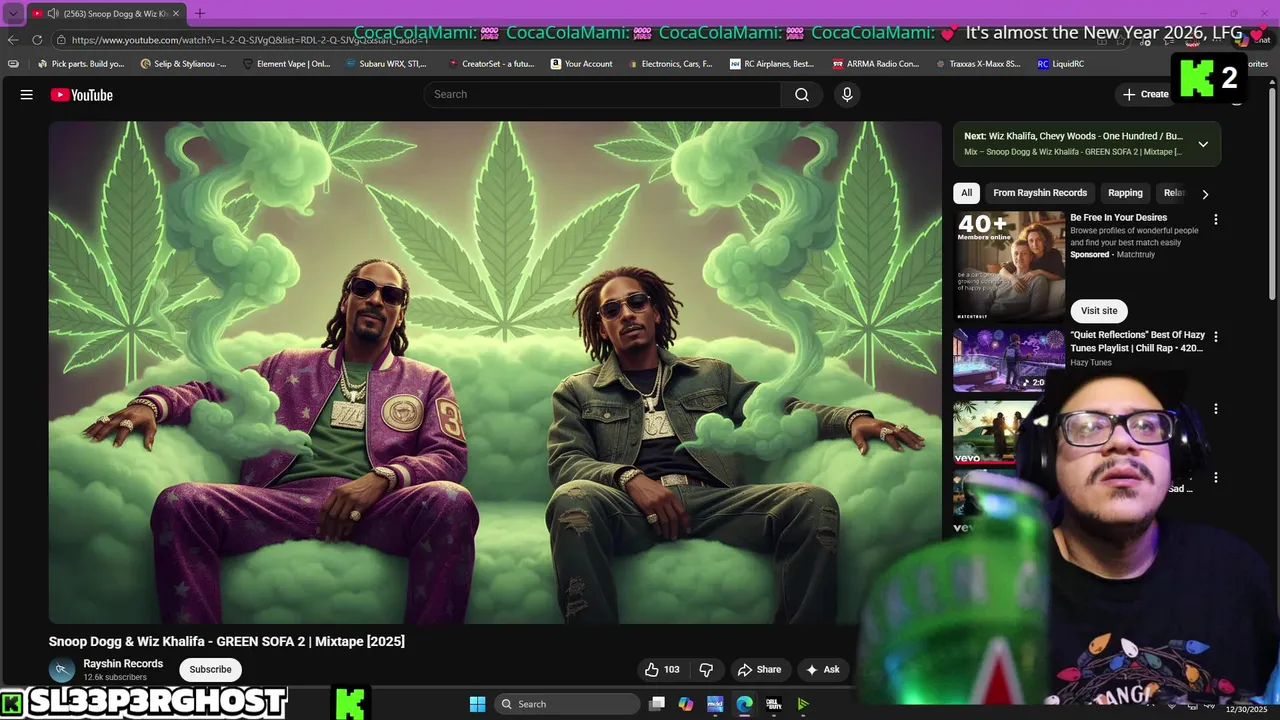1280x720 pixels.
Task: Click the Visit site ad button
Action: click(1099, 311)
